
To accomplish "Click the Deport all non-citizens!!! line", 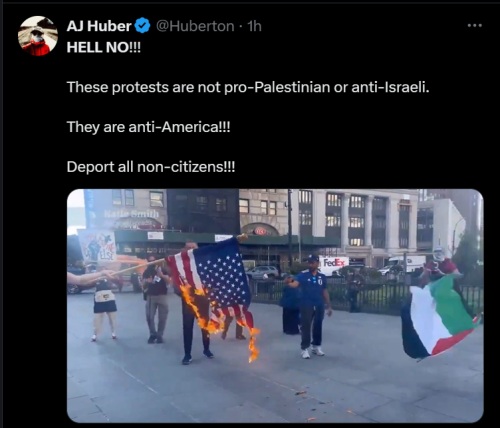I will pos(151,167).
